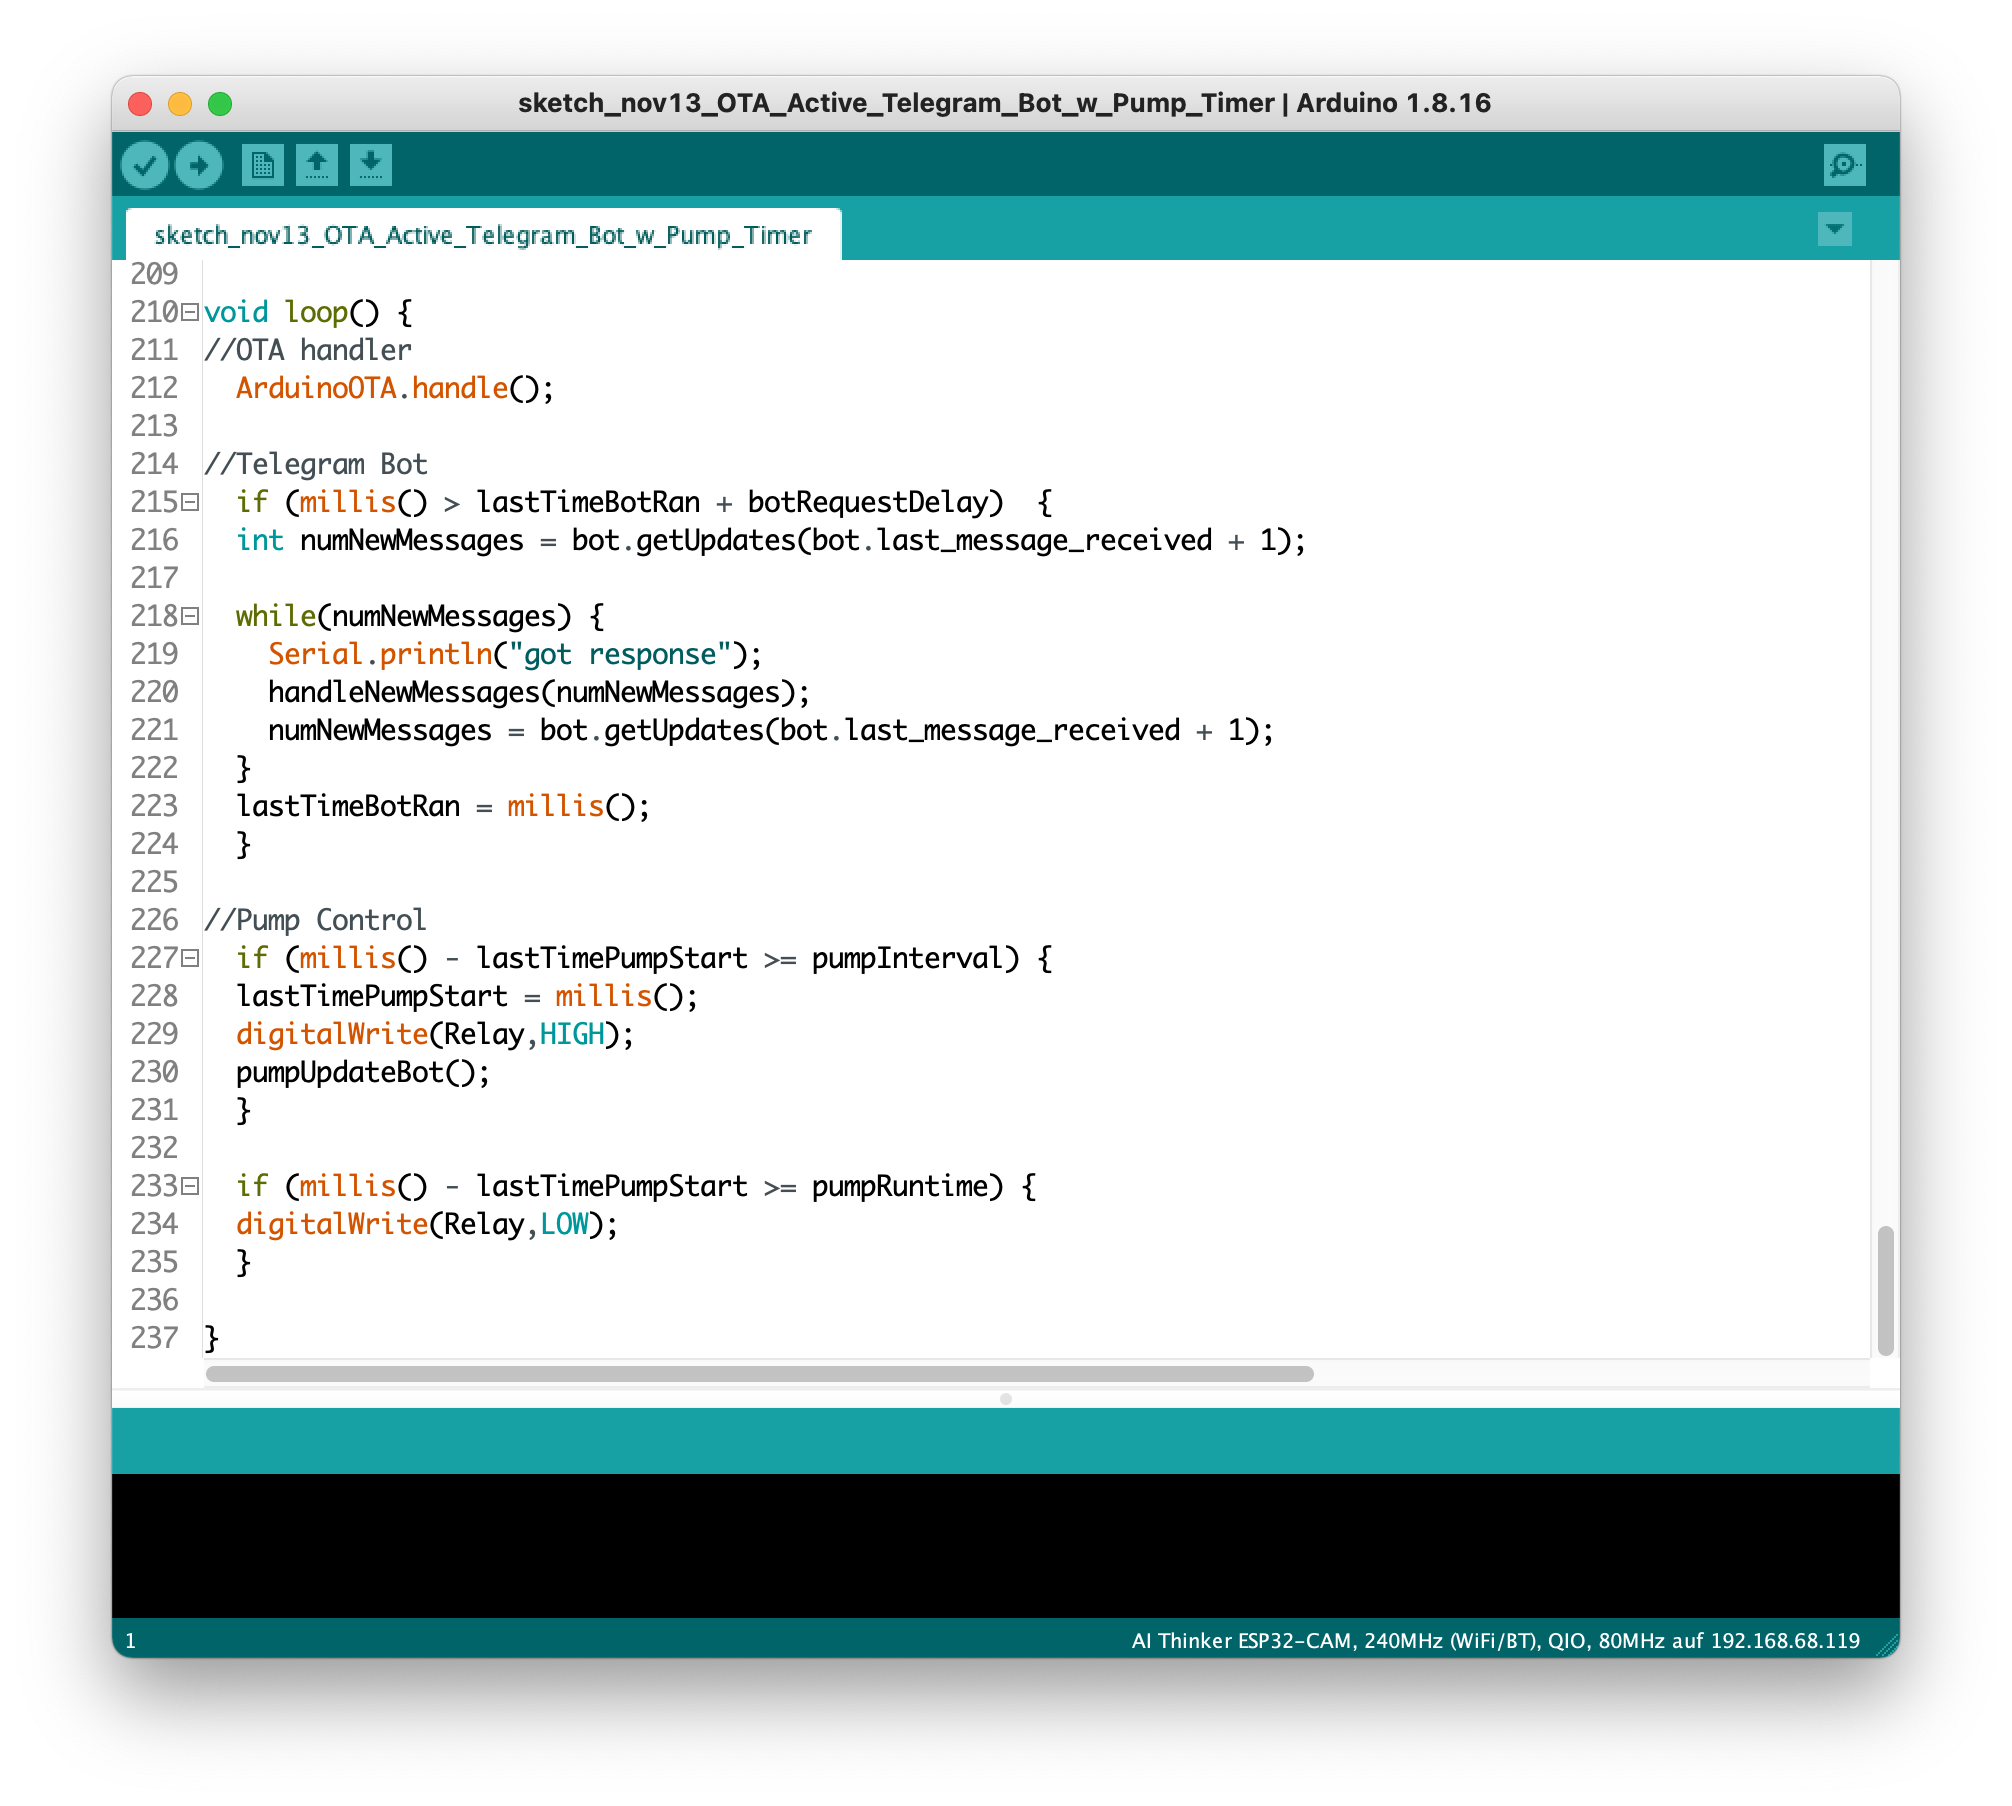2012x1806 pixels.
Task: Collapse the pumpRuntime if block fold
Action: click(190, 1186)
